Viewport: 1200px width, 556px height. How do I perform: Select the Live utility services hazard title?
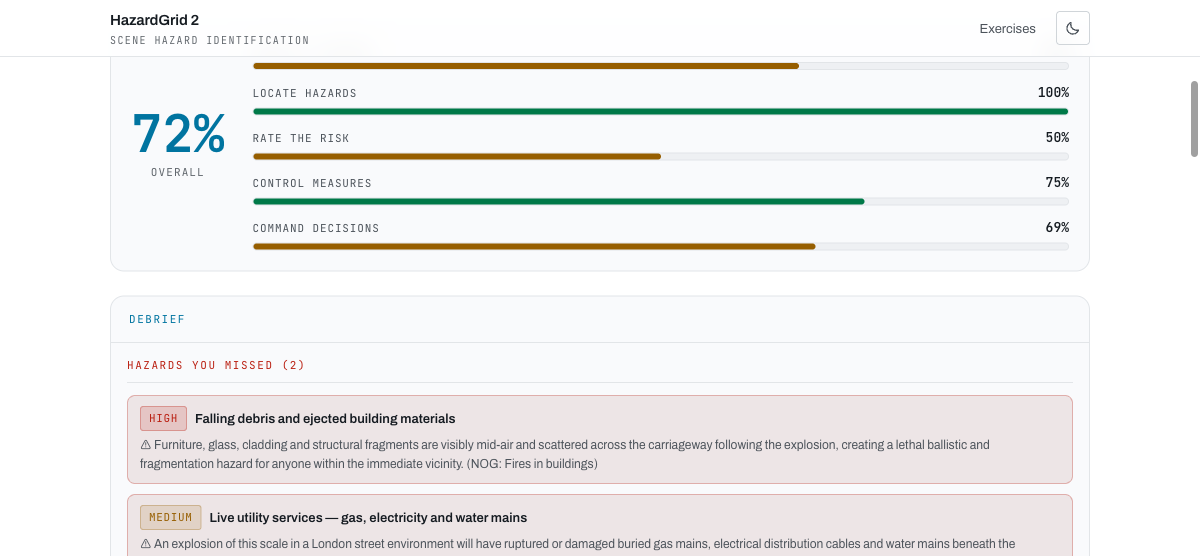[x=368, y=517]
